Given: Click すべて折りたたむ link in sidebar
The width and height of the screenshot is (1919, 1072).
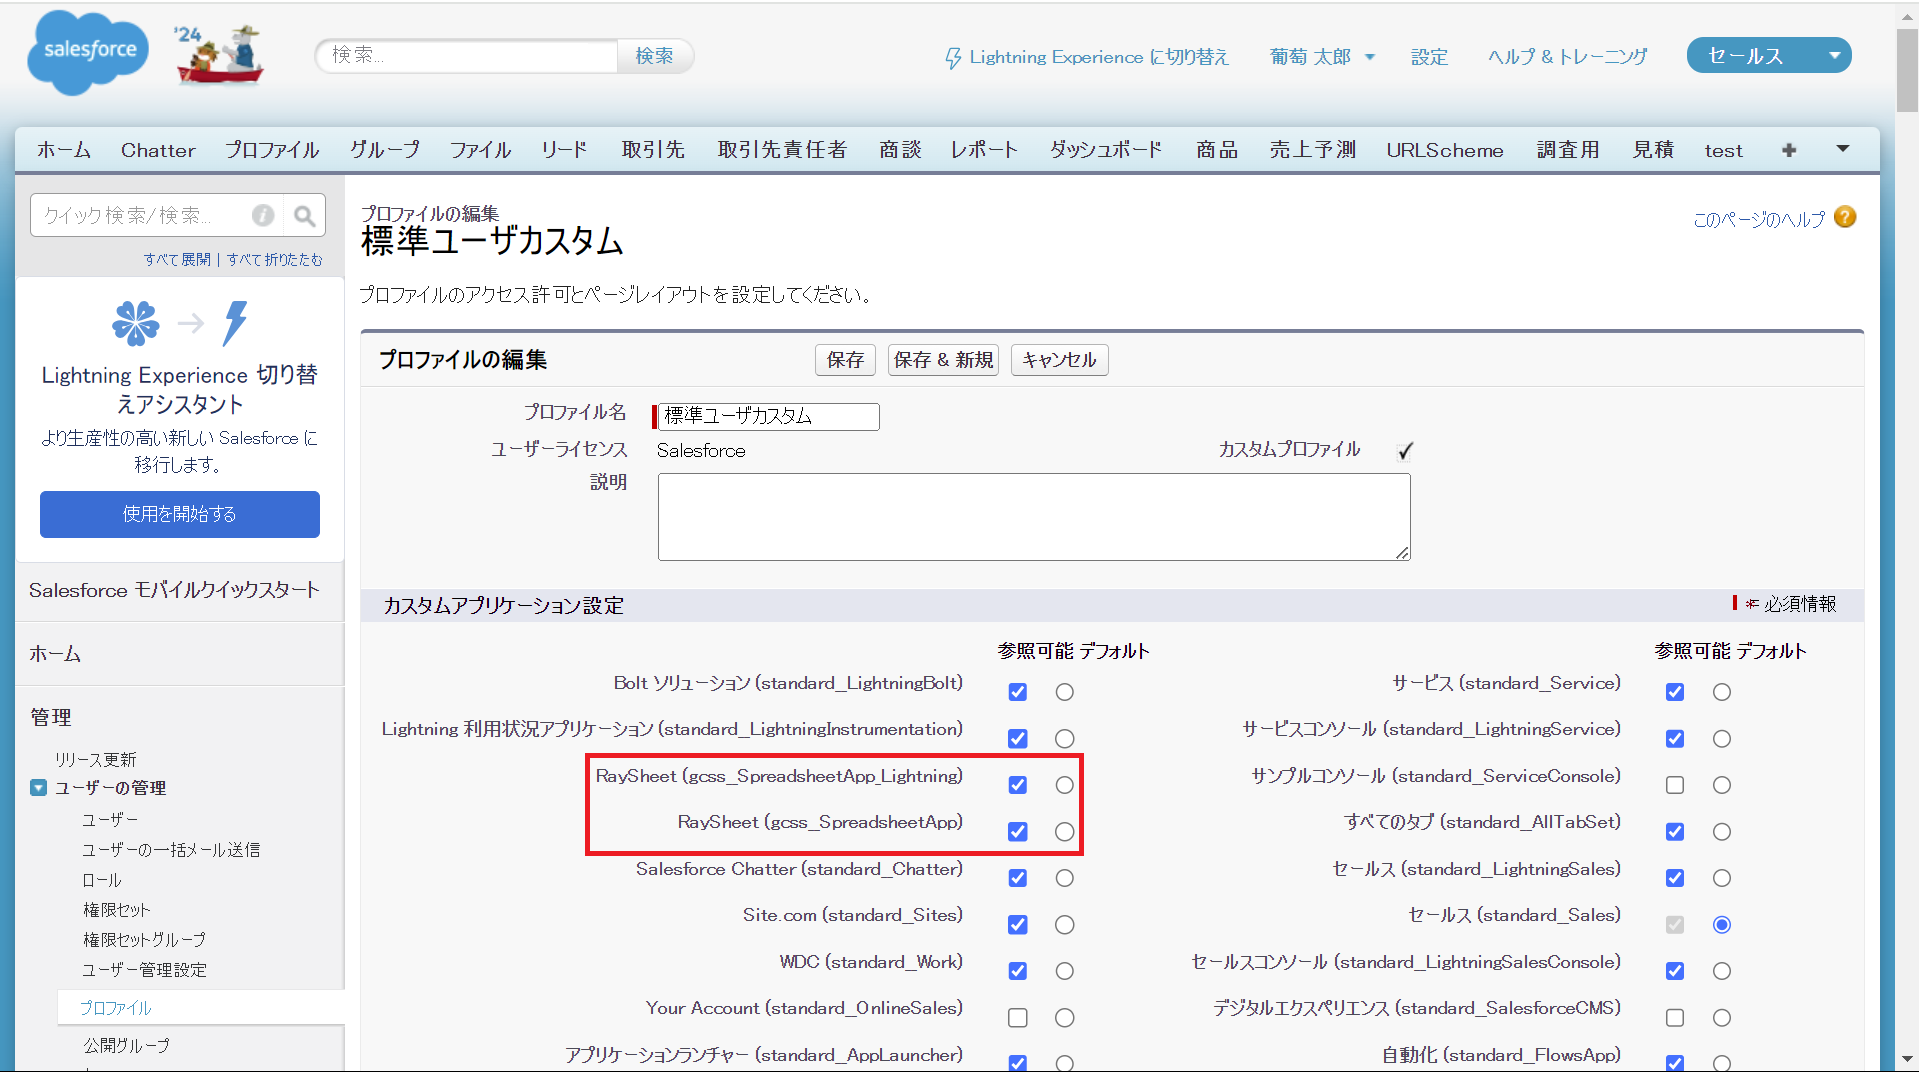Looking at the screenshot, I should click(x=275, y=259).
